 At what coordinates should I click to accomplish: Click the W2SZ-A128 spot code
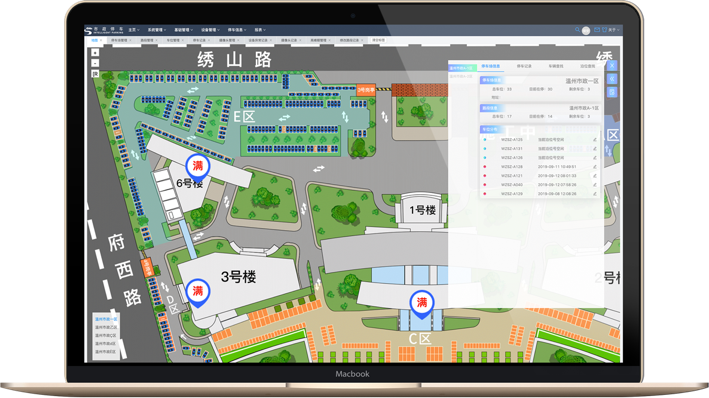click(511, 167)
